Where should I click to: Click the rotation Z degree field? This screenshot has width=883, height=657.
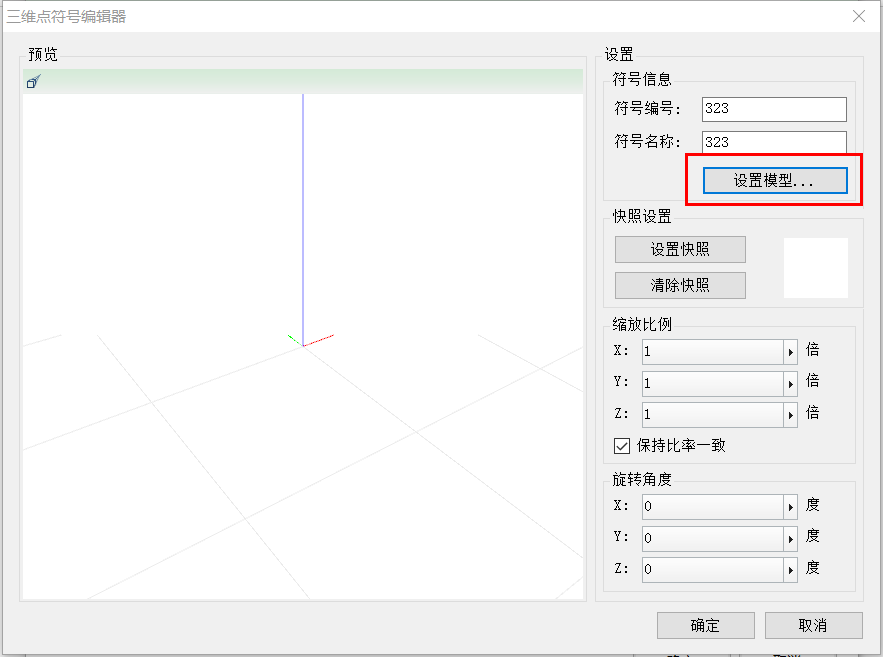pos(713,570)
